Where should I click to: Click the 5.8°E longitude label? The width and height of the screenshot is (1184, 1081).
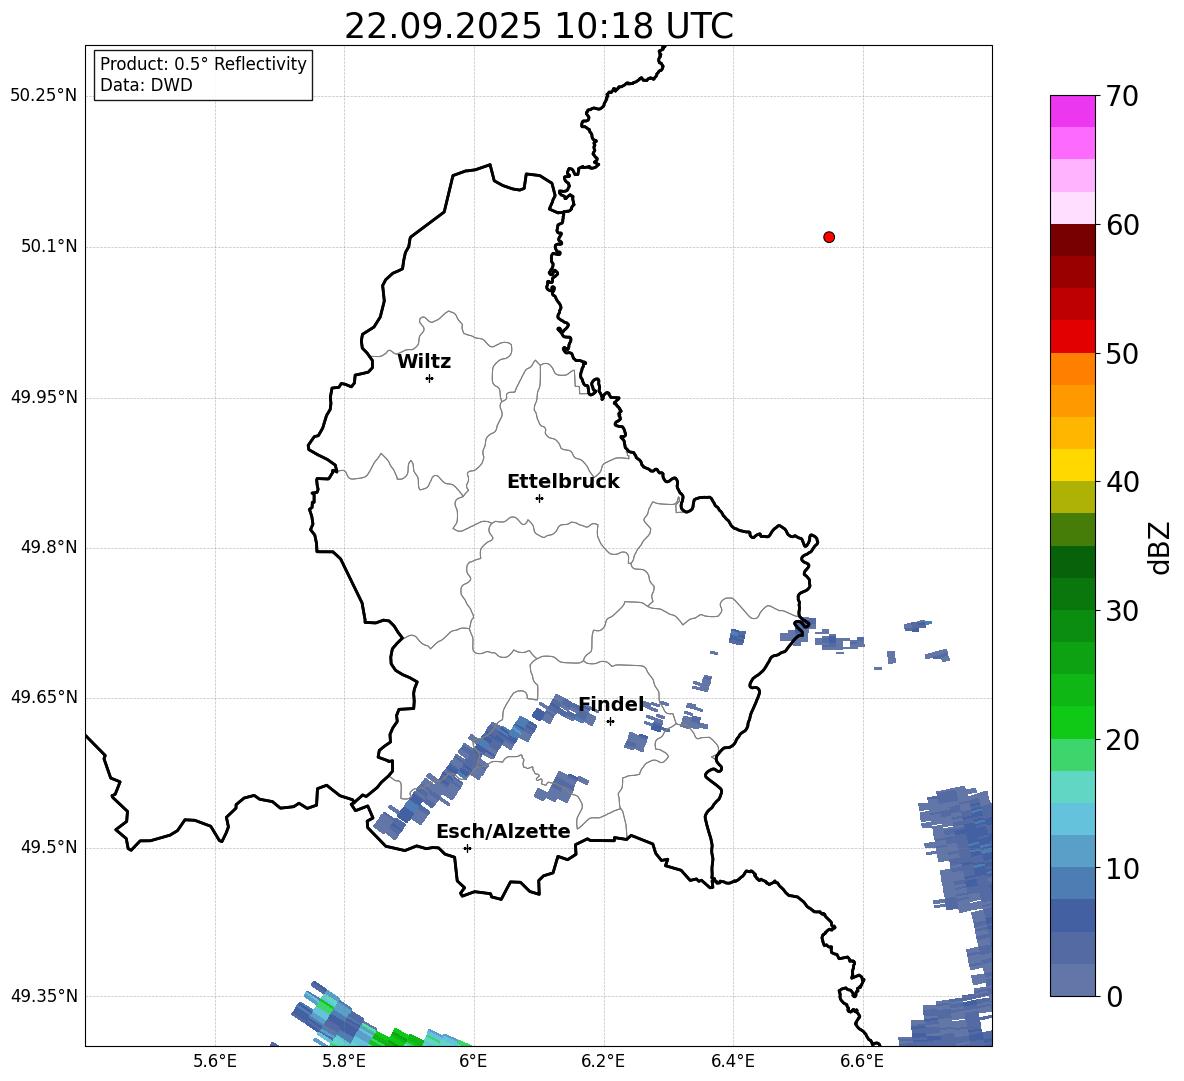click(x=344, y=1061)
